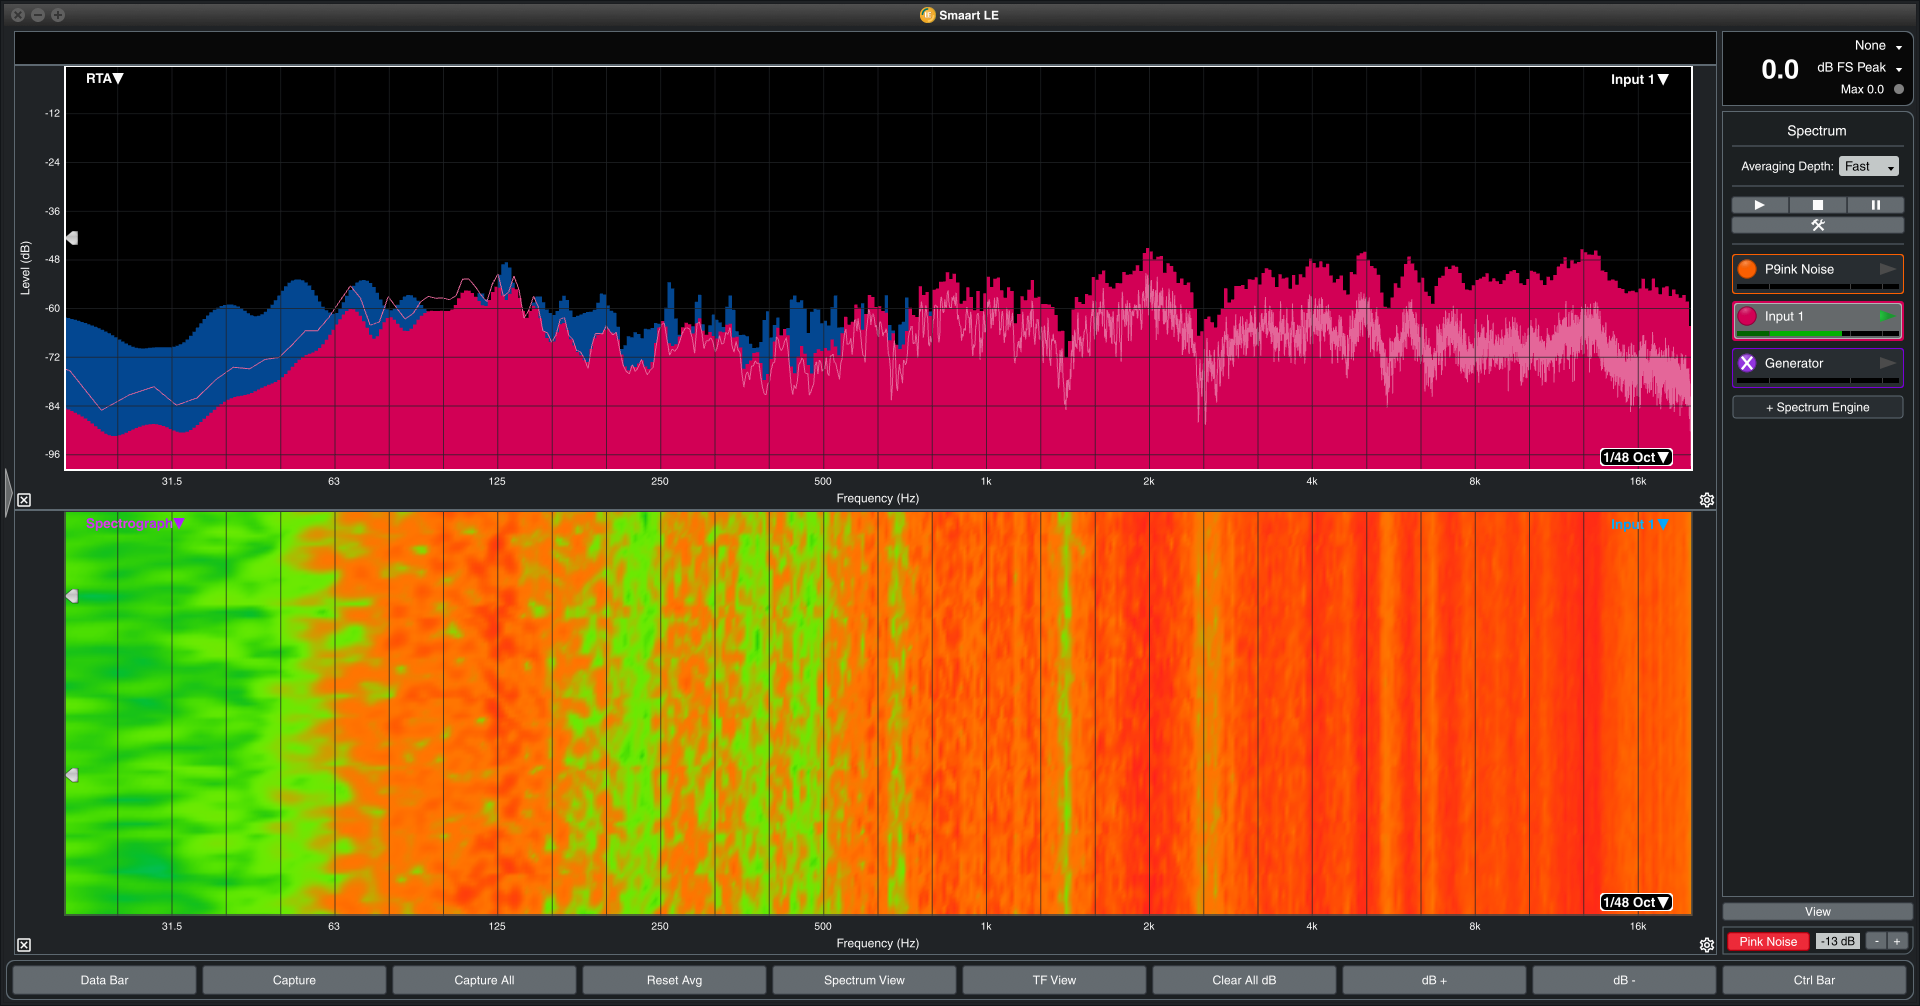The image size is (1920, 1006).
Task: Open the None meter source dropdown
Action: tap(1878, 45)
